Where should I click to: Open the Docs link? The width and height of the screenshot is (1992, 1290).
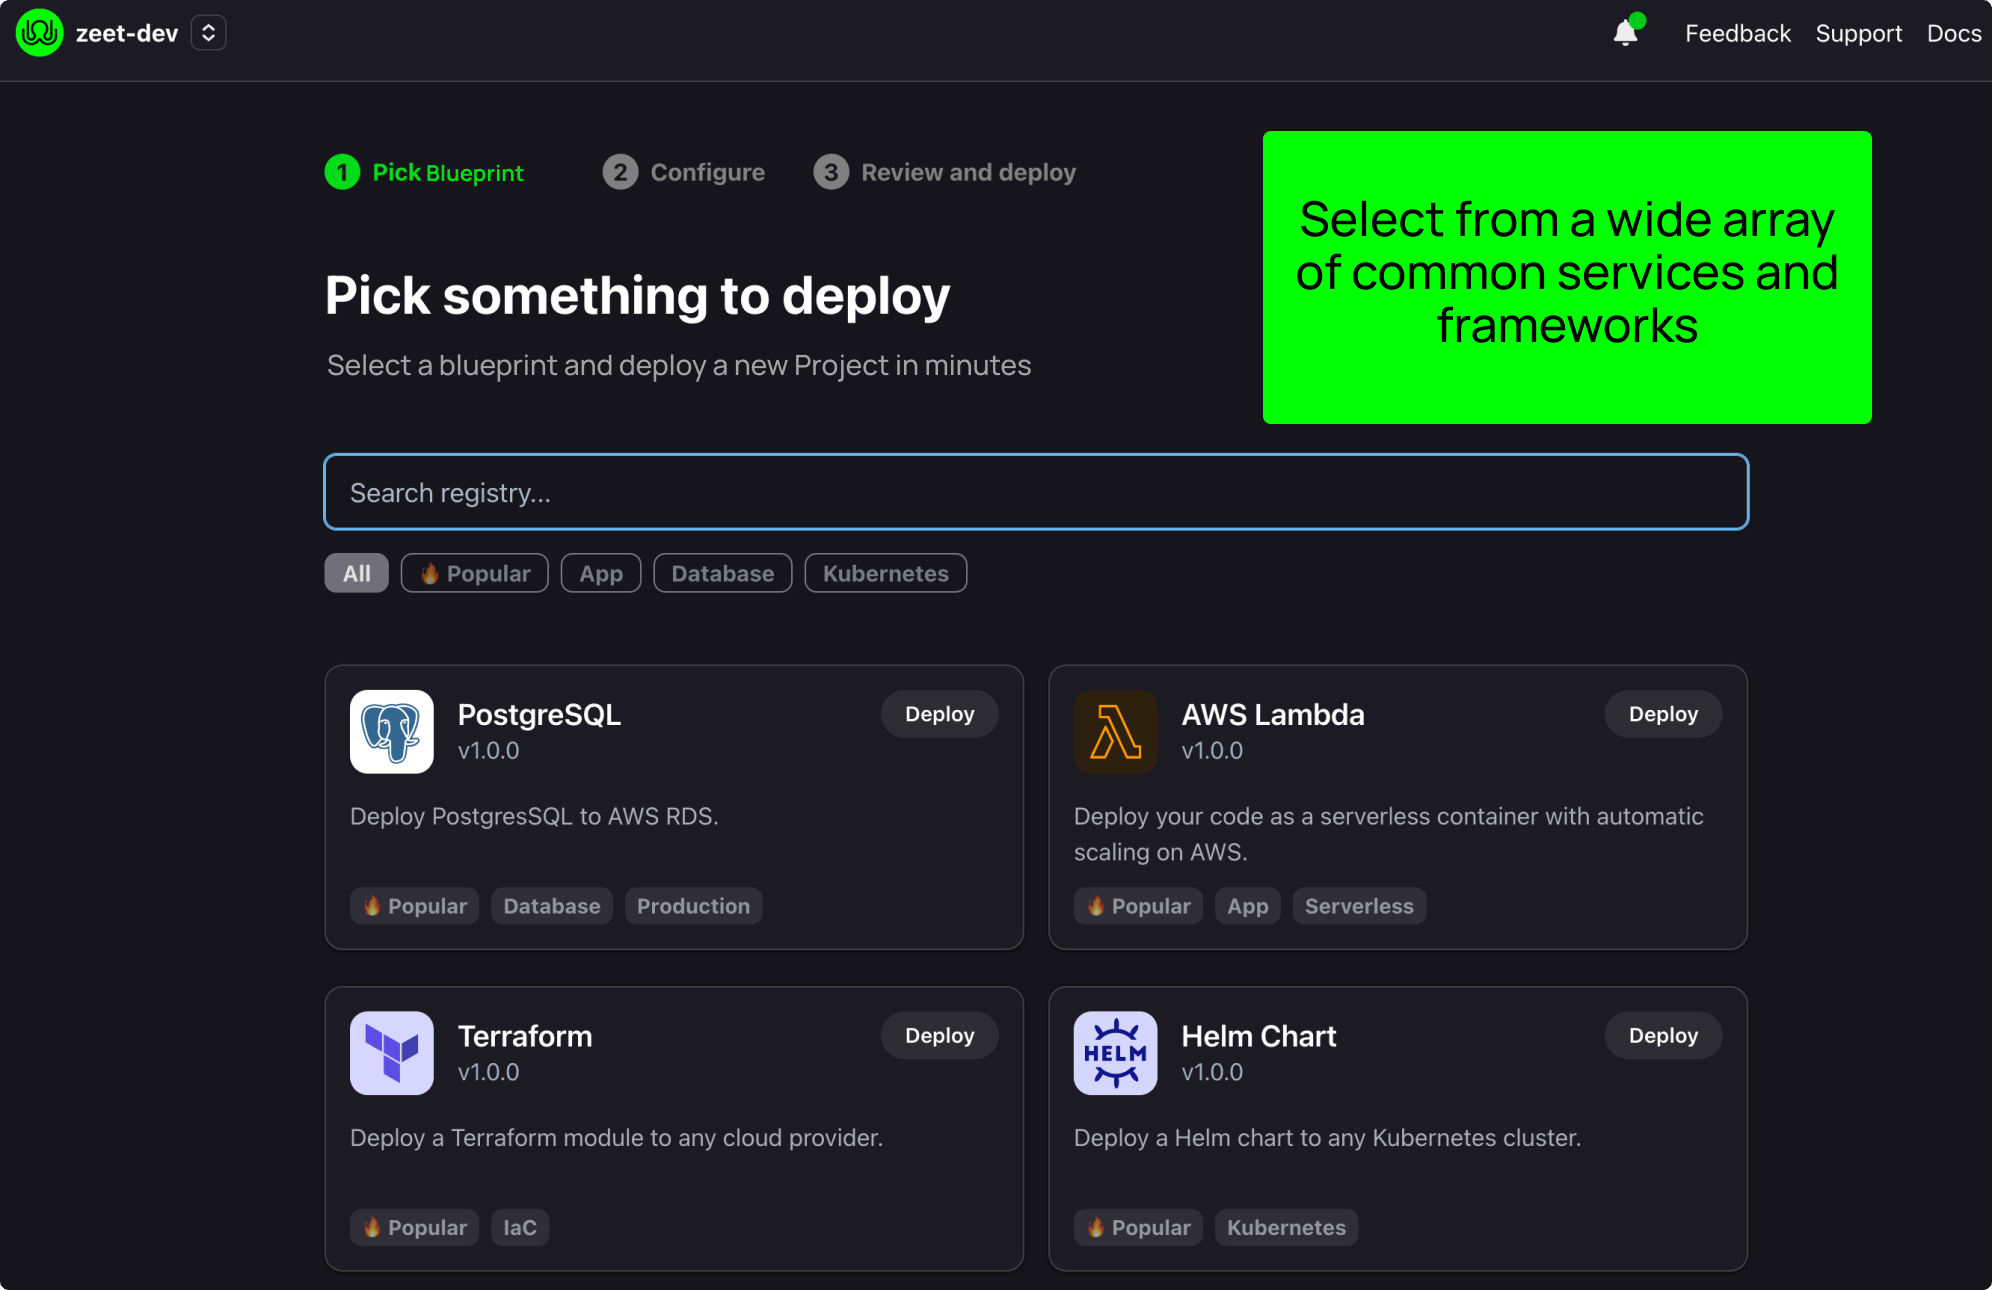pyautogui.click(x=1954, y=33)
